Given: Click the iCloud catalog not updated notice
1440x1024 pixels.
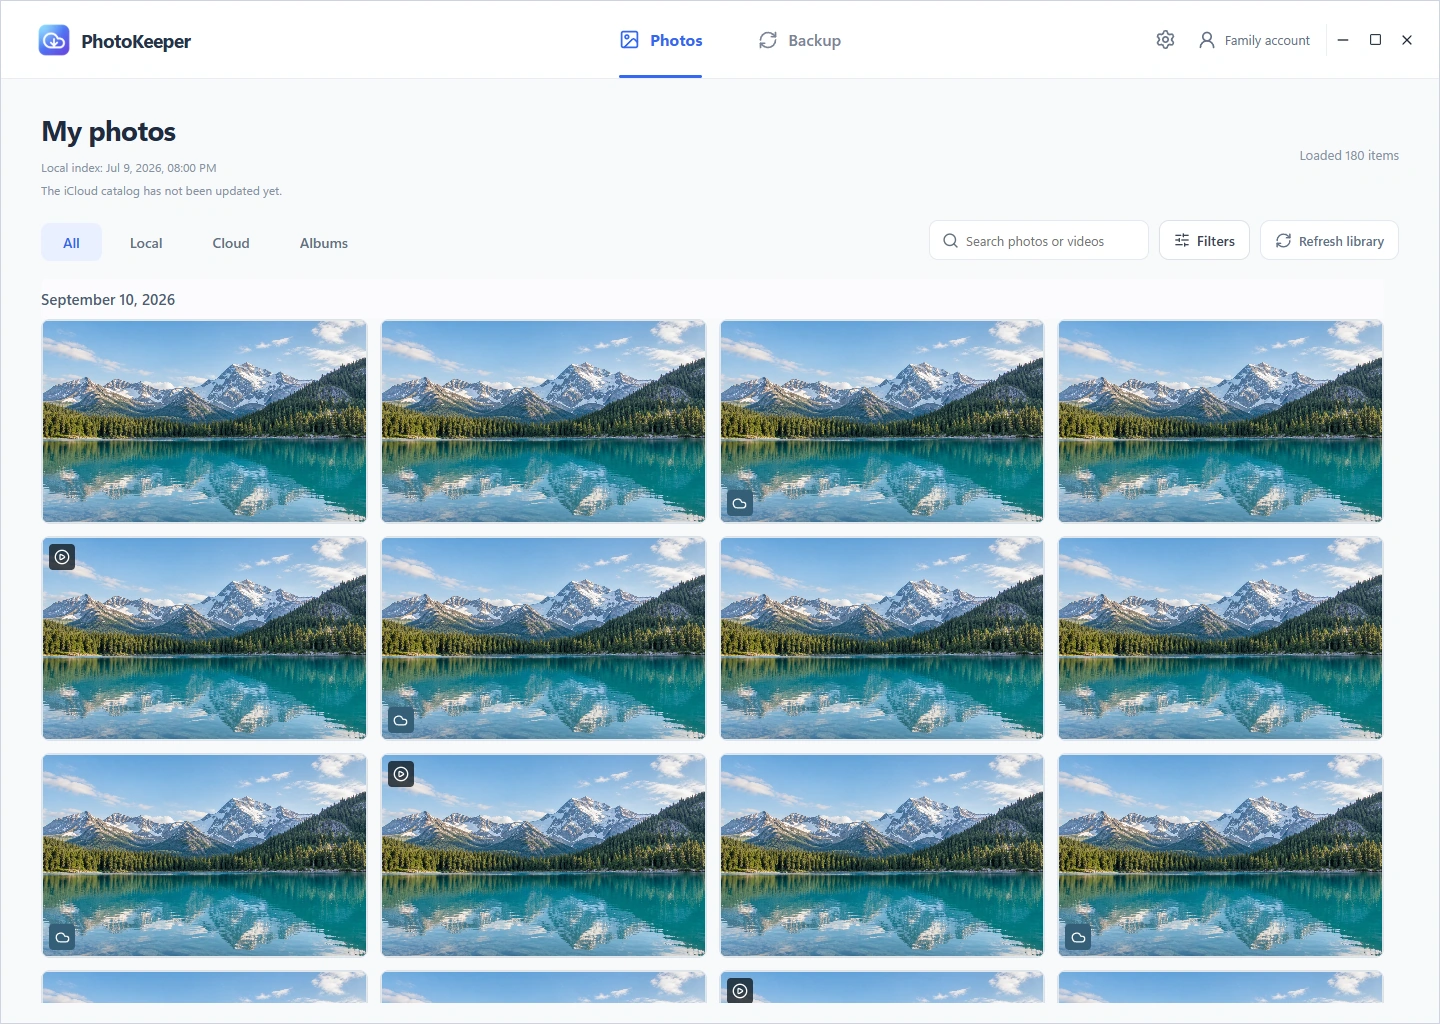Looking at the screenshot, I should point(162,191).
